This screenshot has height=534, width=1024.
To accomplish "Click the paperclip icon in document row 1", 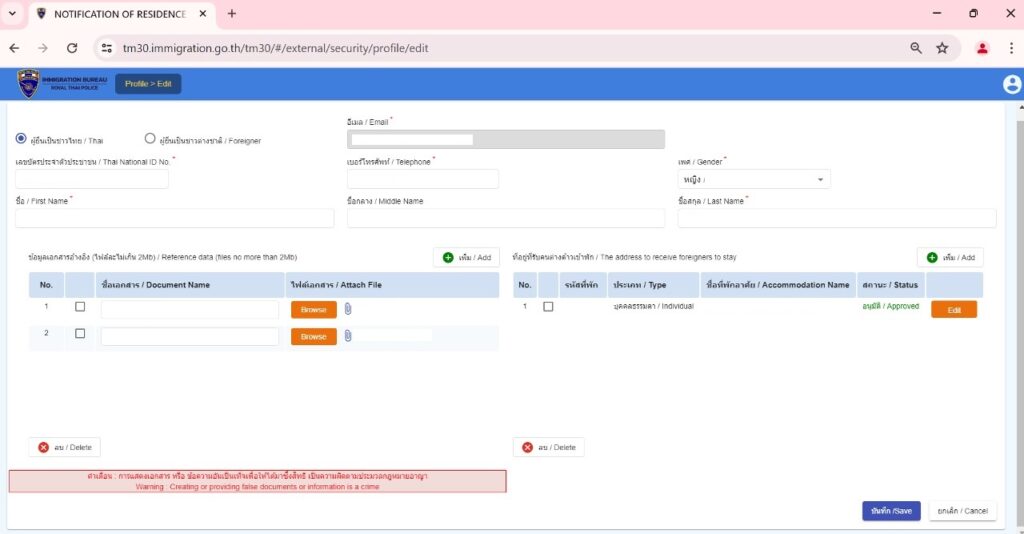I will [348, 309].
